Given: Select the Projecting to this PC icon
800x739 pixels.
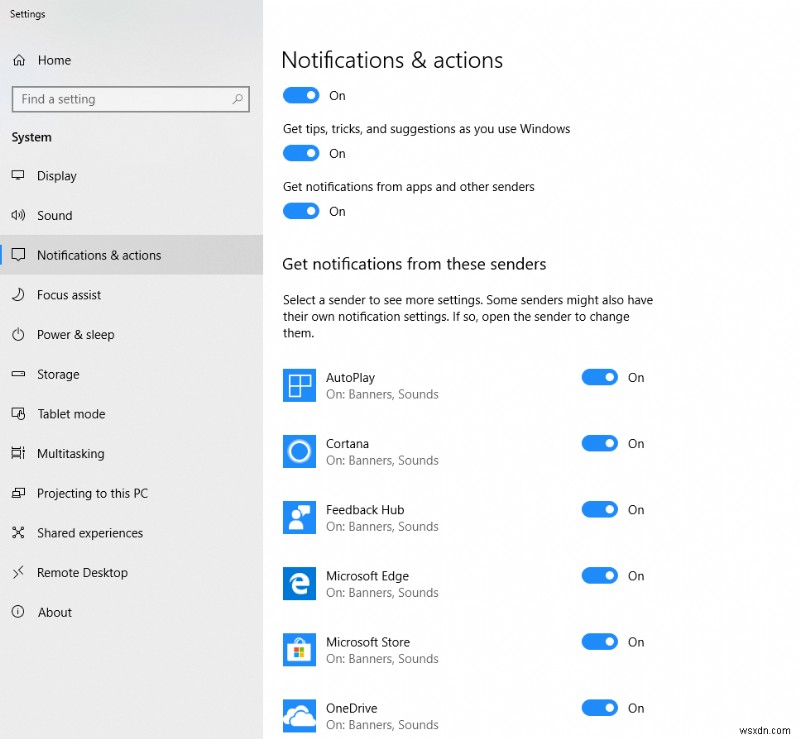Looking at the screenshot, I should (x=19, y=493).
